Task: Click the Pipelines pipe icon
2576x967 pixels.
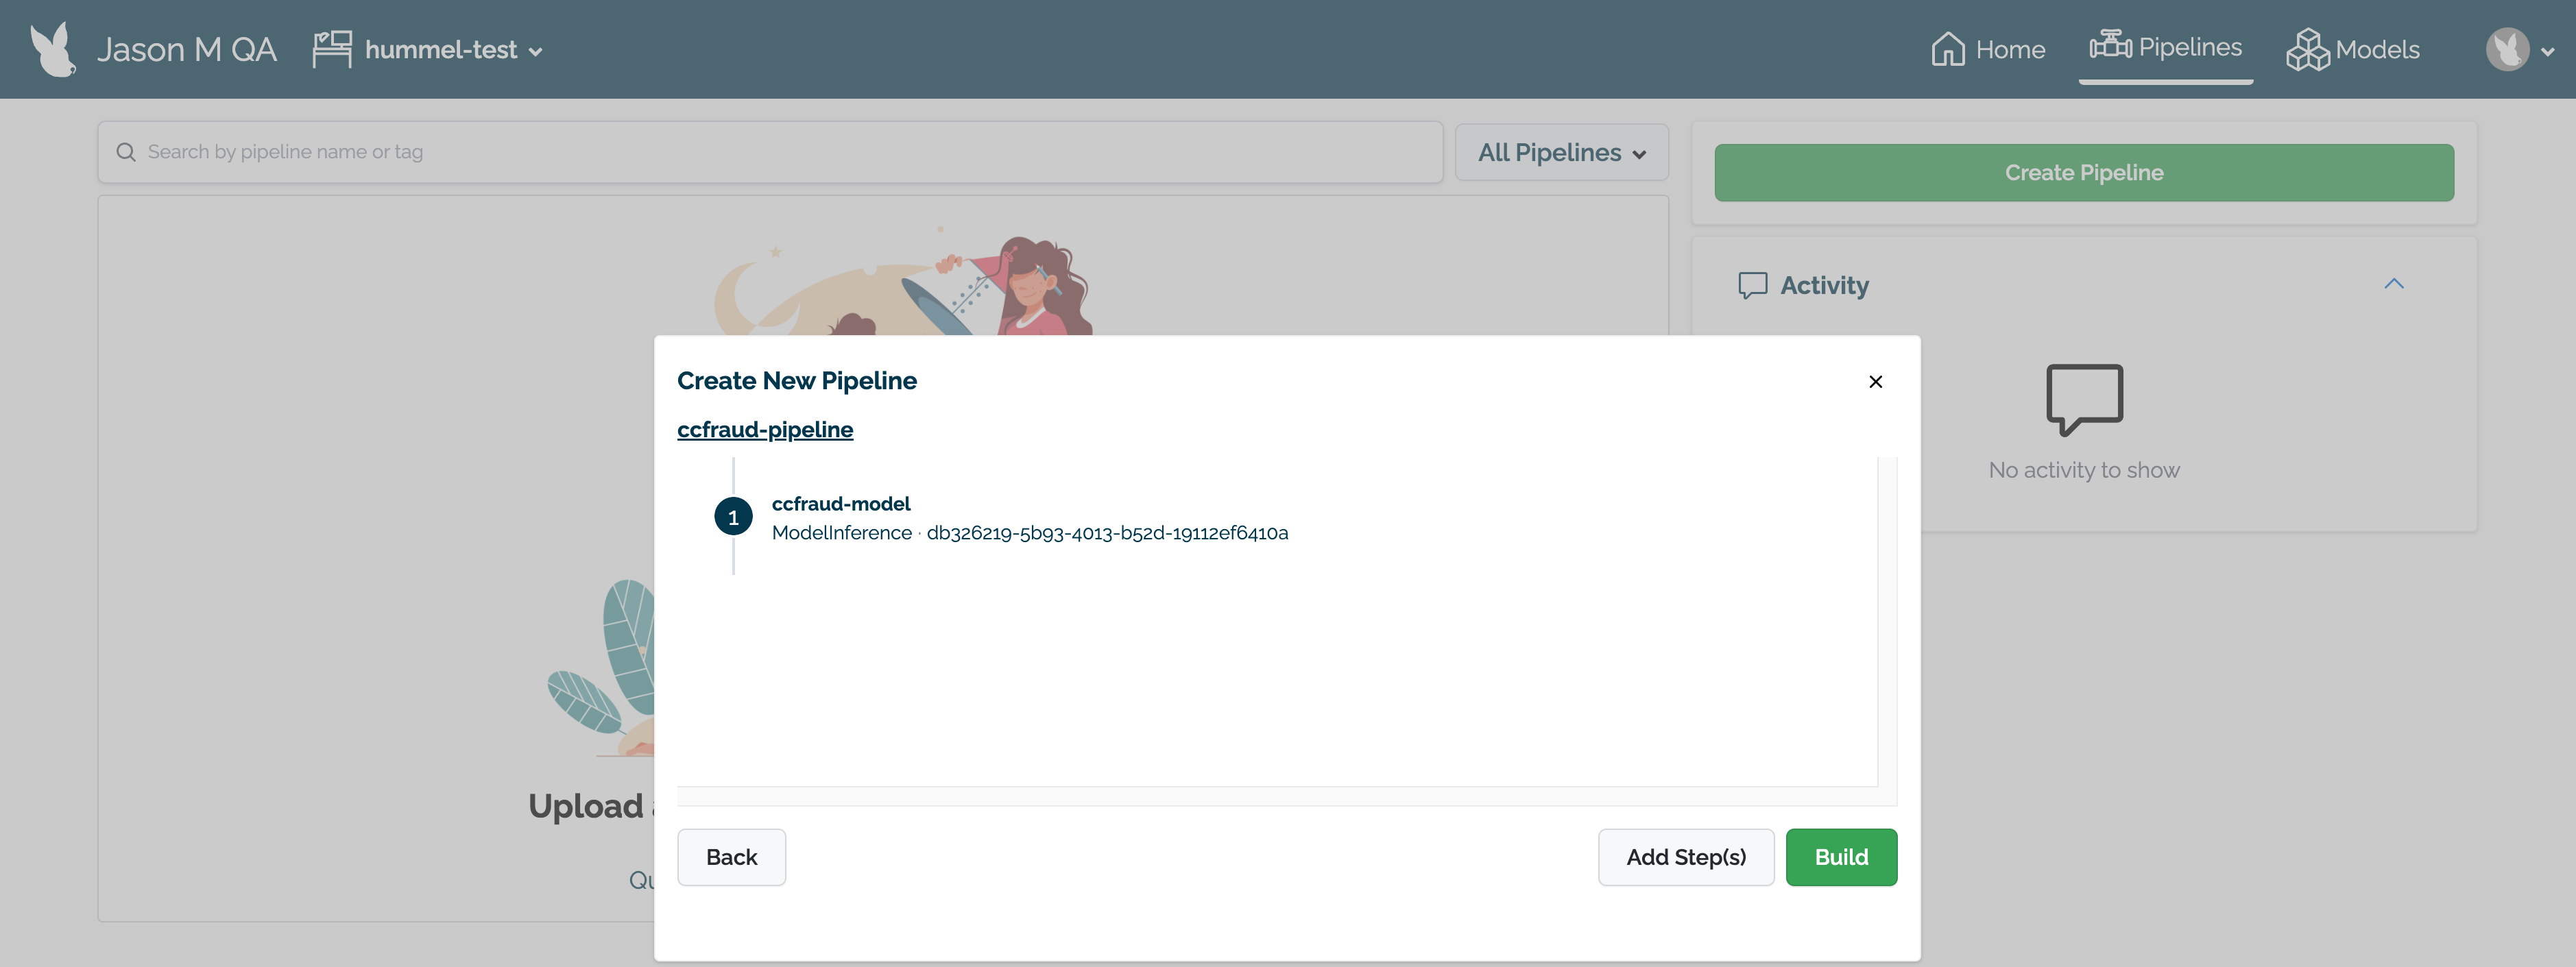Action: (2110, 46)
